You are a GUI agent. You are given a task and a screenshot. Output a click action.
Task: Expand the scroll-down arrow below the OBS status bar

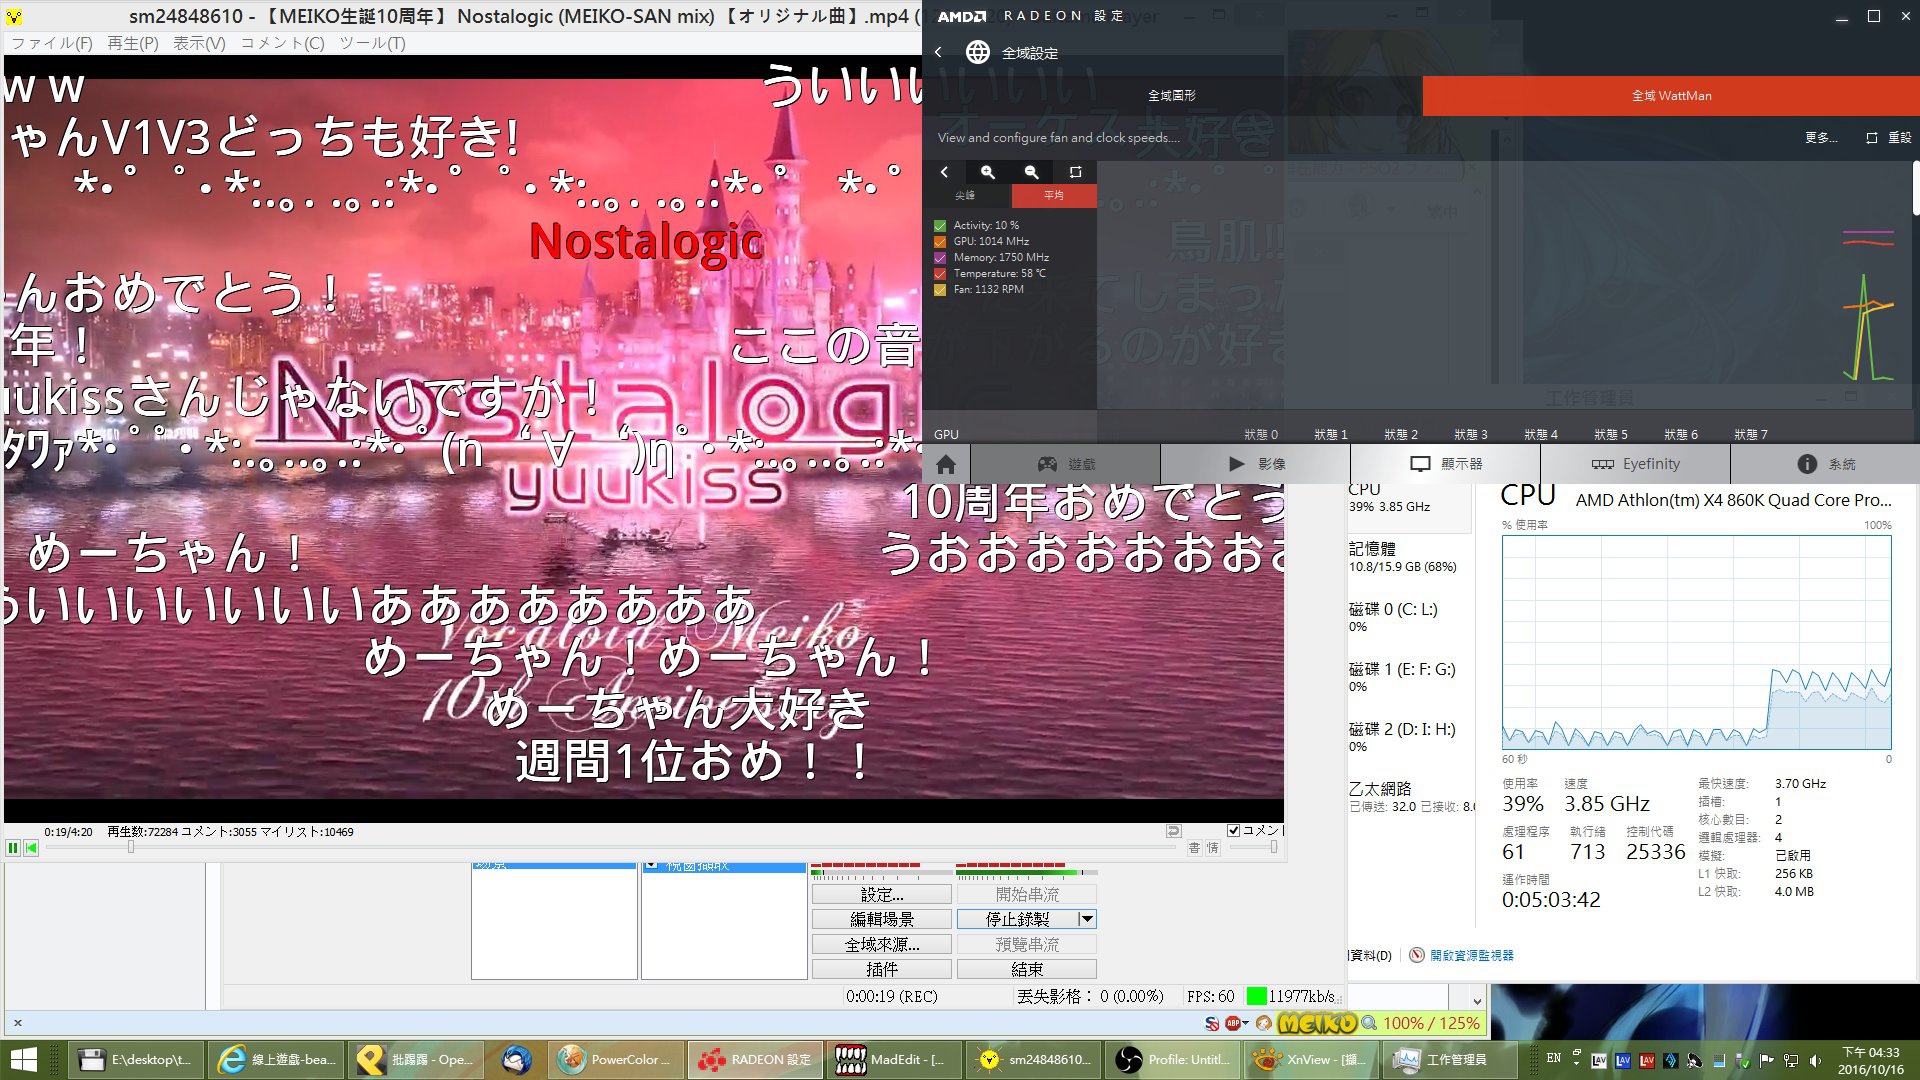[1477, 1000]
